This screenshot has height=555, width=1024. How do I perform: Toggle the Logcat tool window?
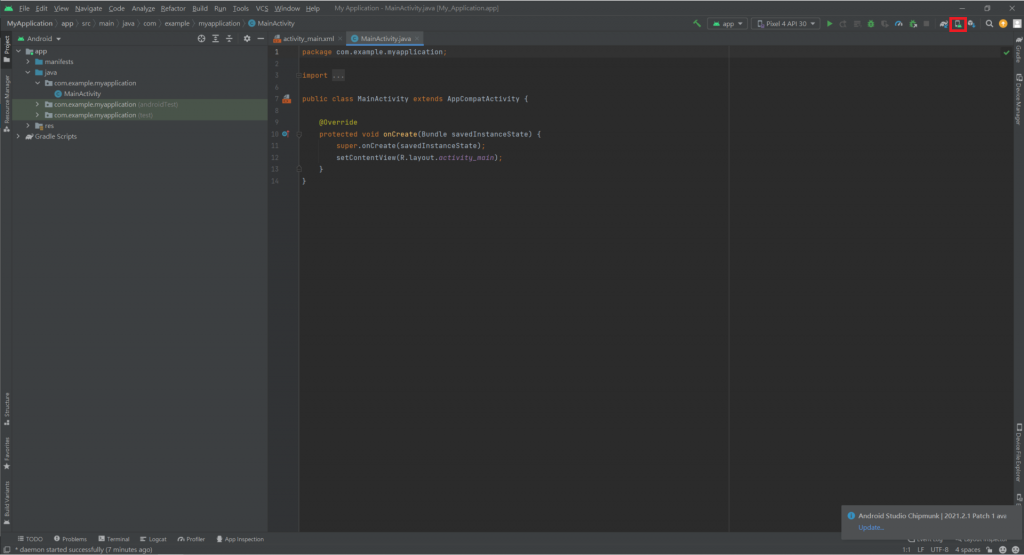154,539
